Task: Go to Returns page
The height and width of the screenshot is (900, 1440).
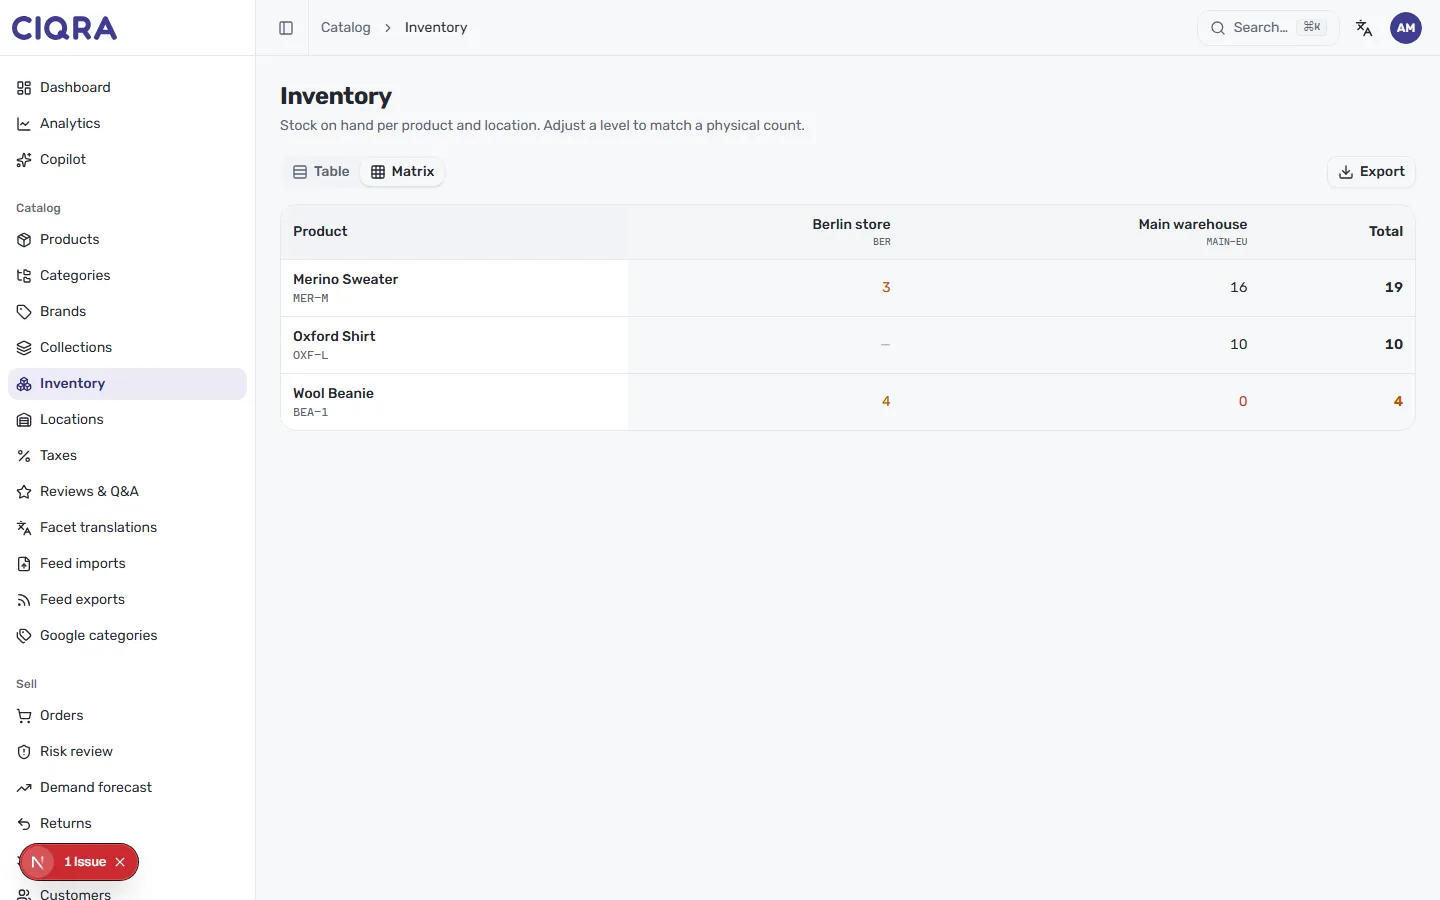Action: click(127, 824)
